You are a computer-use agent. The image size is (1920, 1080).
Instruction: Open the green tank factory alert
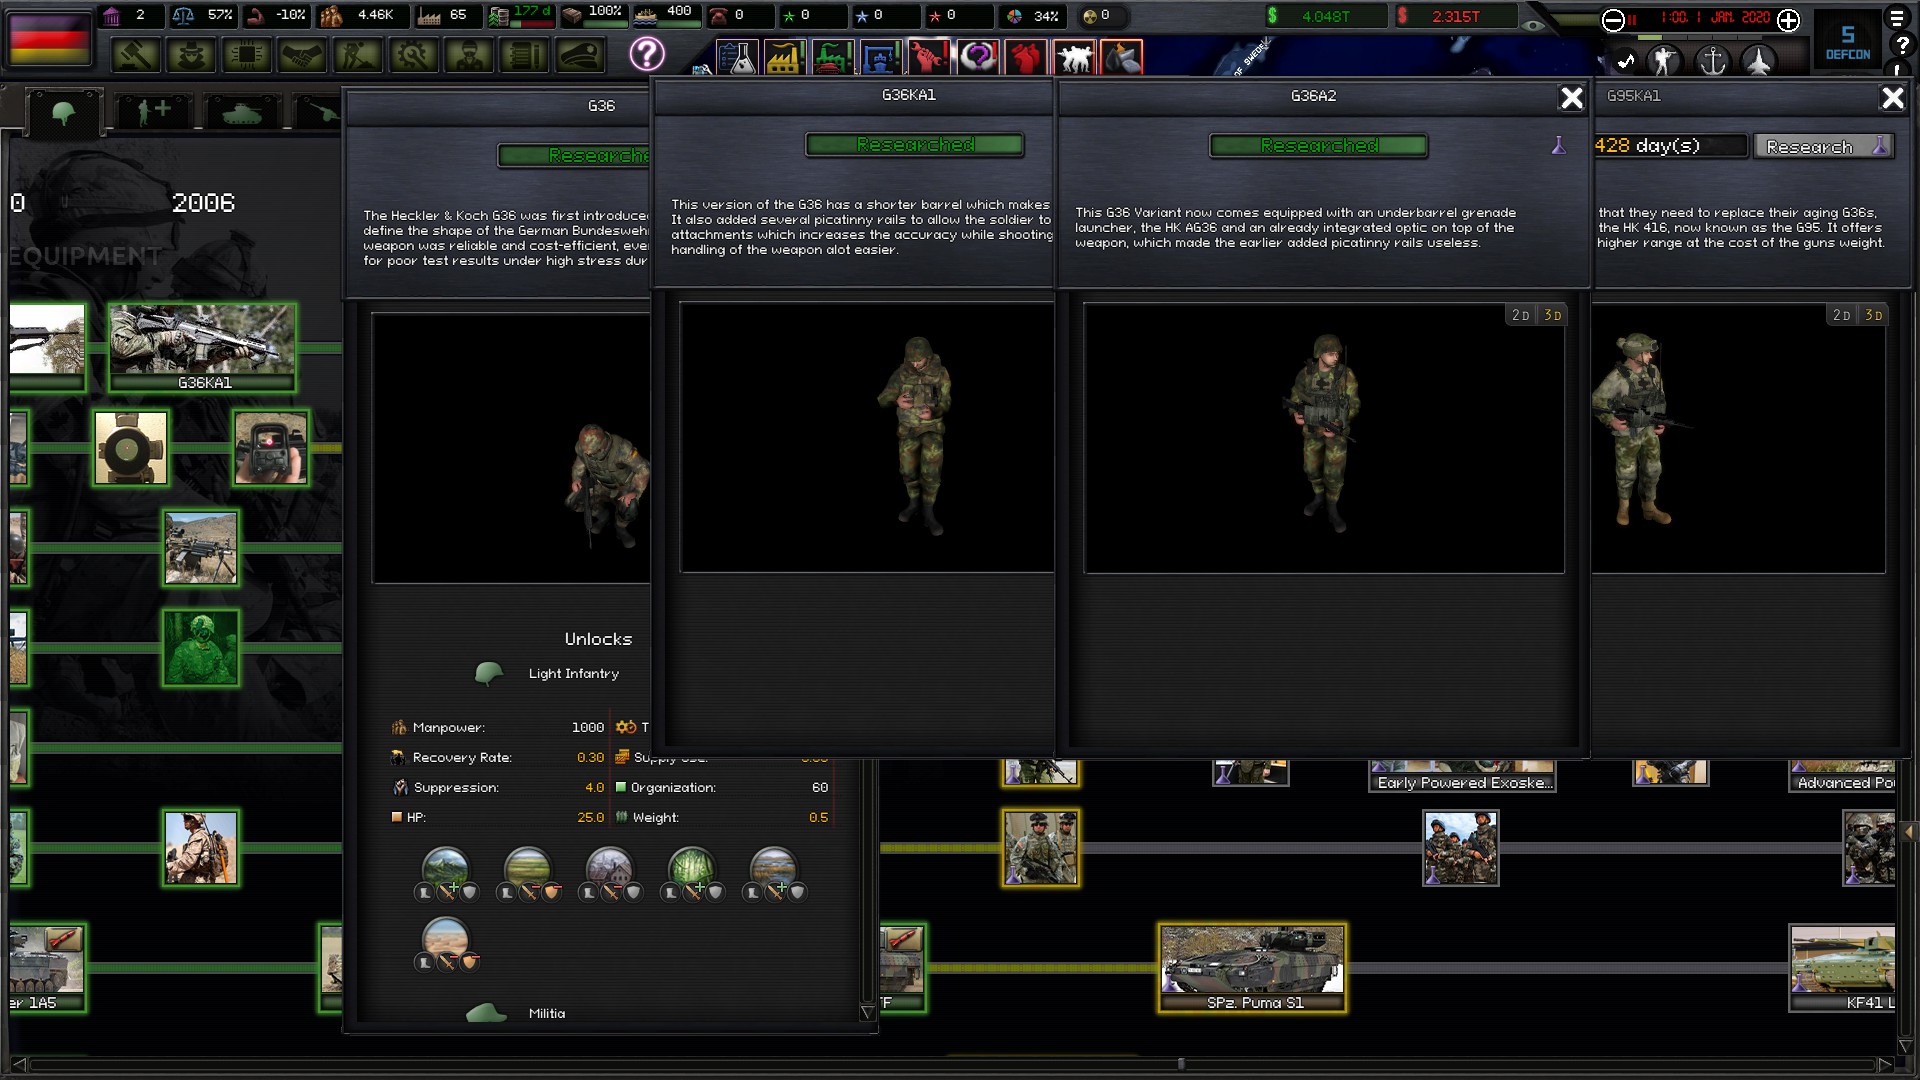[x=833, y=58]
